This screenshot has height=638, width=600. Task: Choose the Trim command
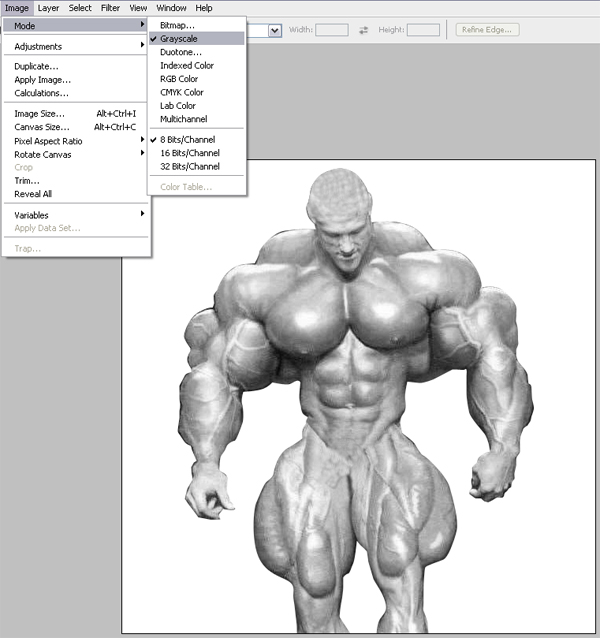tap(75, 181)
